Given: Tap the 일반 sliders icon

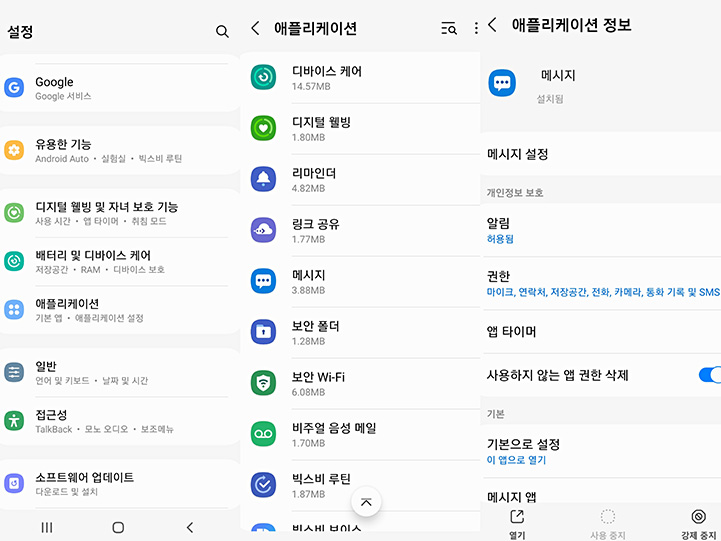Looking at the screenshot, I should click(x=14, y=372).
